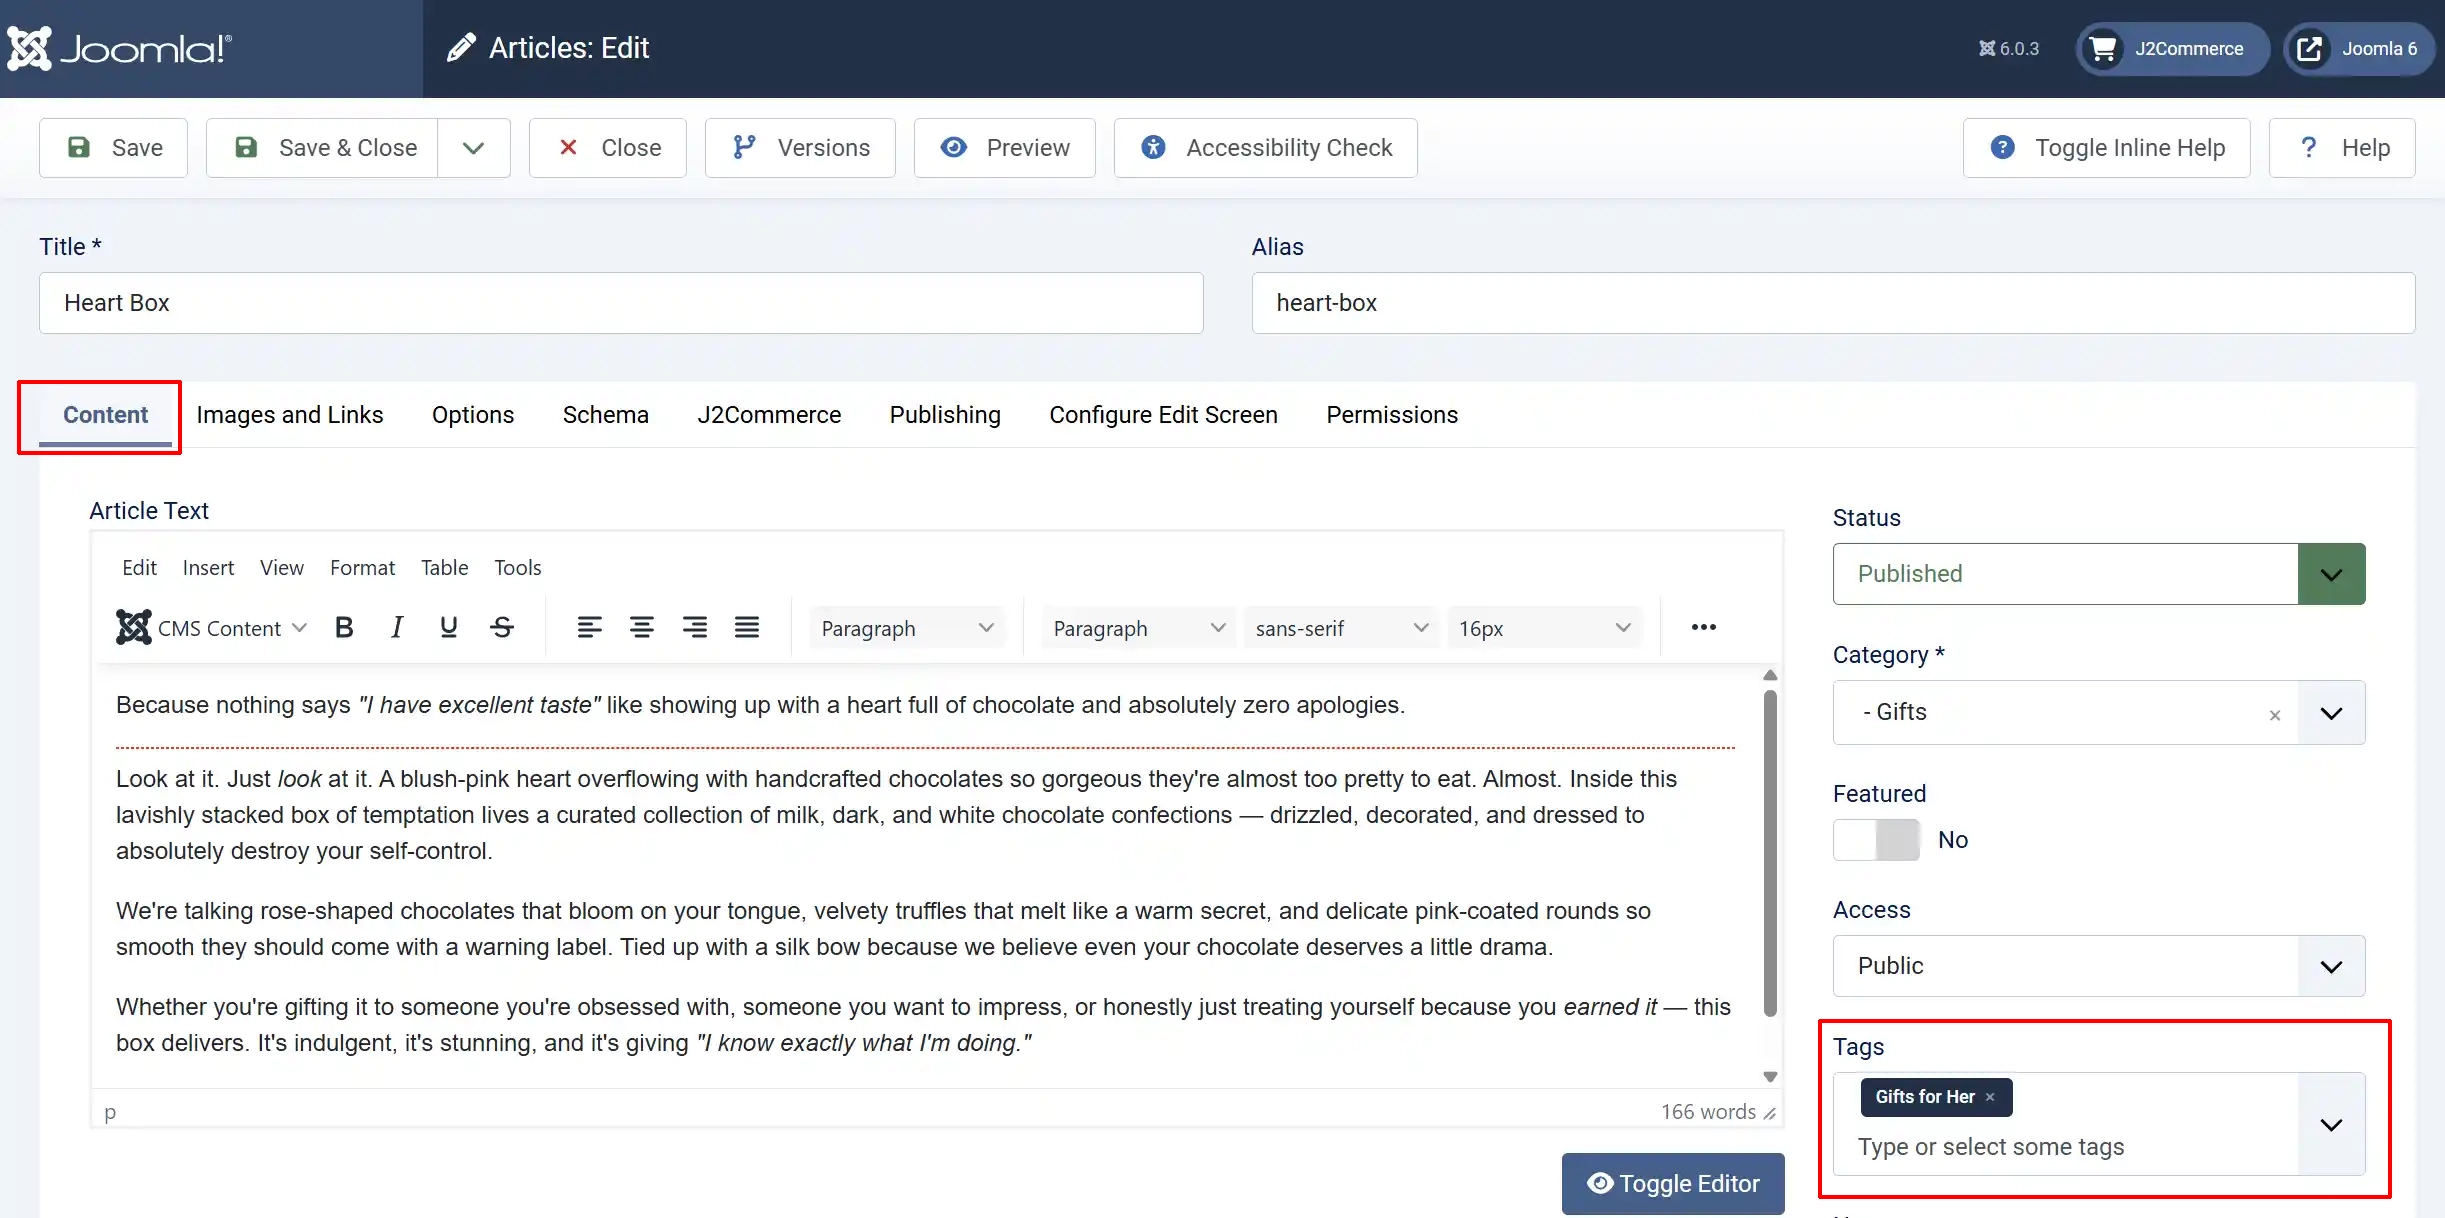
Task: Expand the Category dropdown arrow
Action: (x=2331, y=713)
